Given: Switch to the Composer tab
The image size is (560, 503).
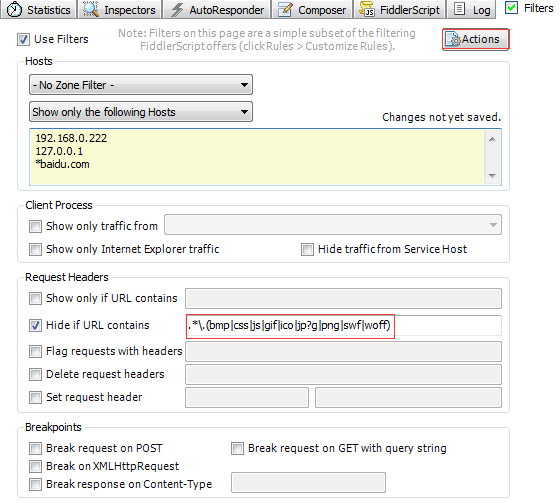Looking at the screenshot, I should point(312,10).
